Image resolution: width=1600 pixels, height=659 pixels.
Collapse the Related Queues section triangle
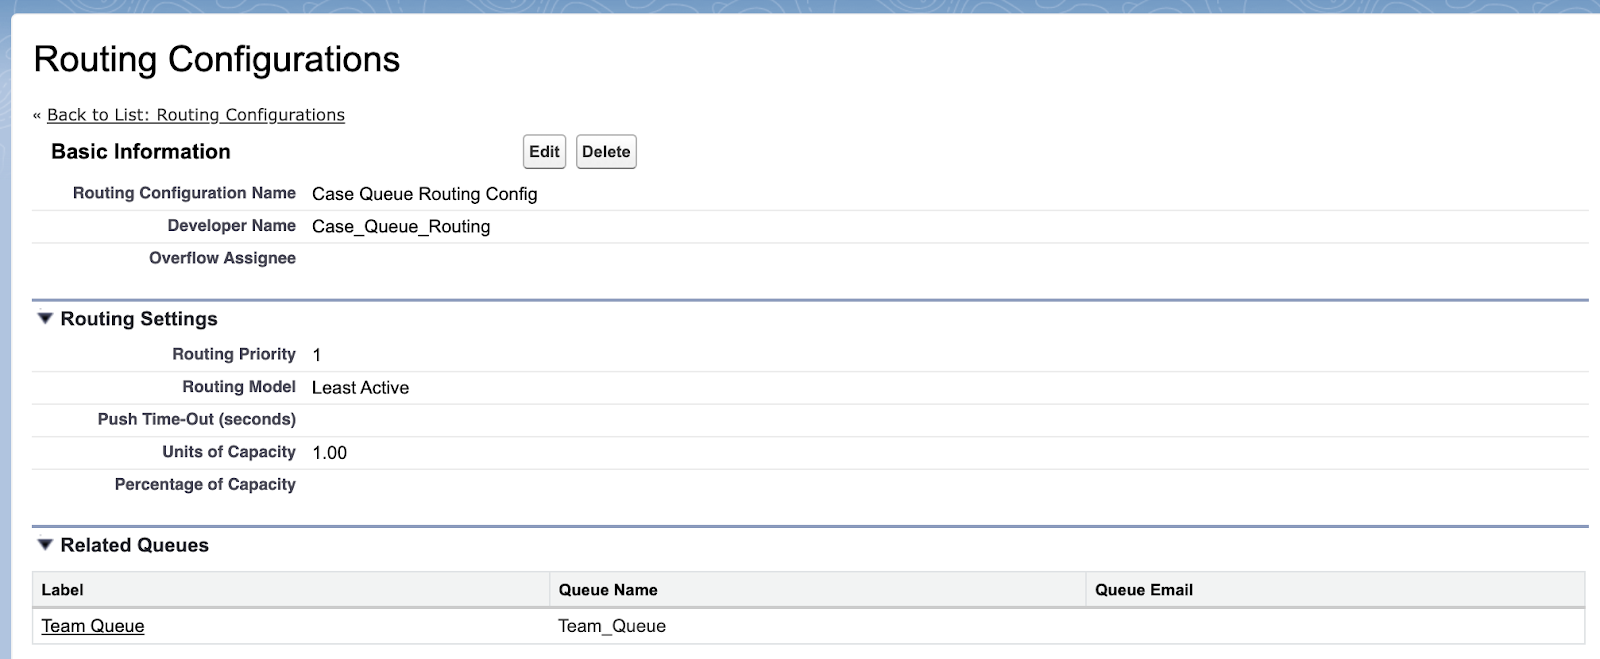click(45, 545)
